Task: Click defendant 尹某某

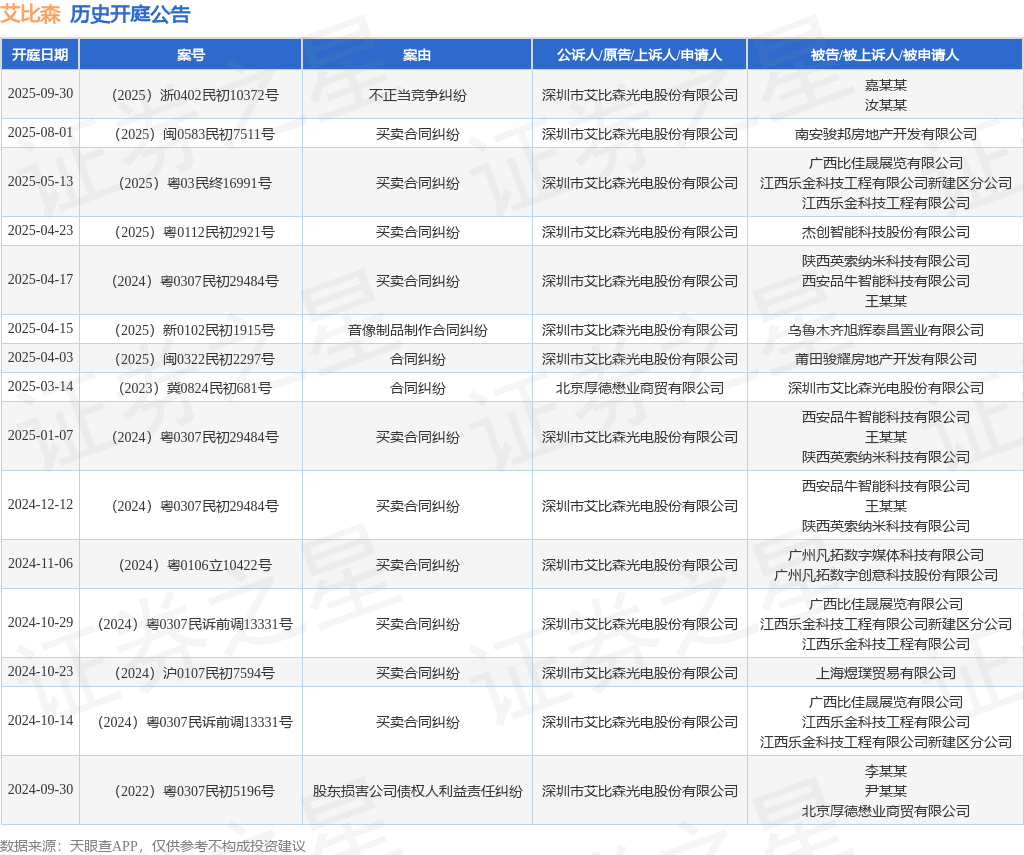Action: [x=886, y=791]
